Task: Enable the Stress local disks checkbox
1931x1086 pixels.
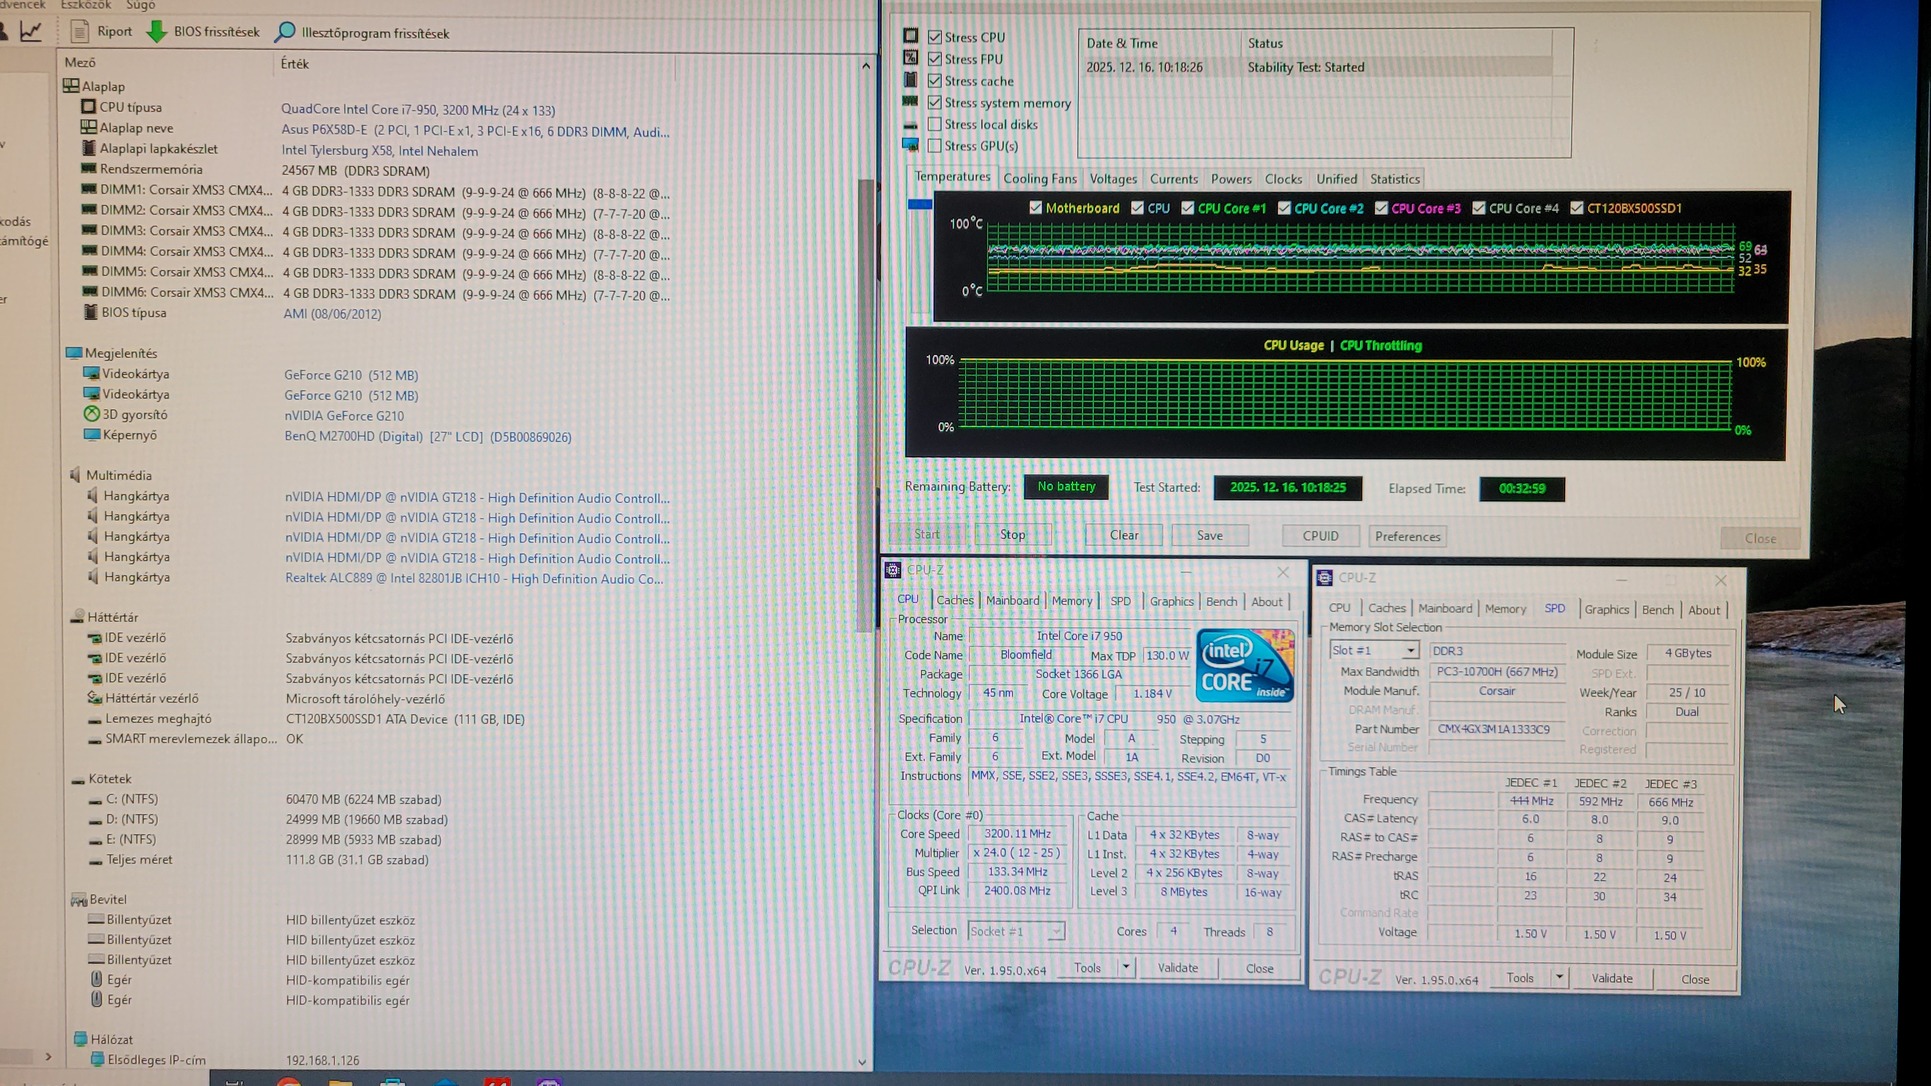Action: pos(935,124)
